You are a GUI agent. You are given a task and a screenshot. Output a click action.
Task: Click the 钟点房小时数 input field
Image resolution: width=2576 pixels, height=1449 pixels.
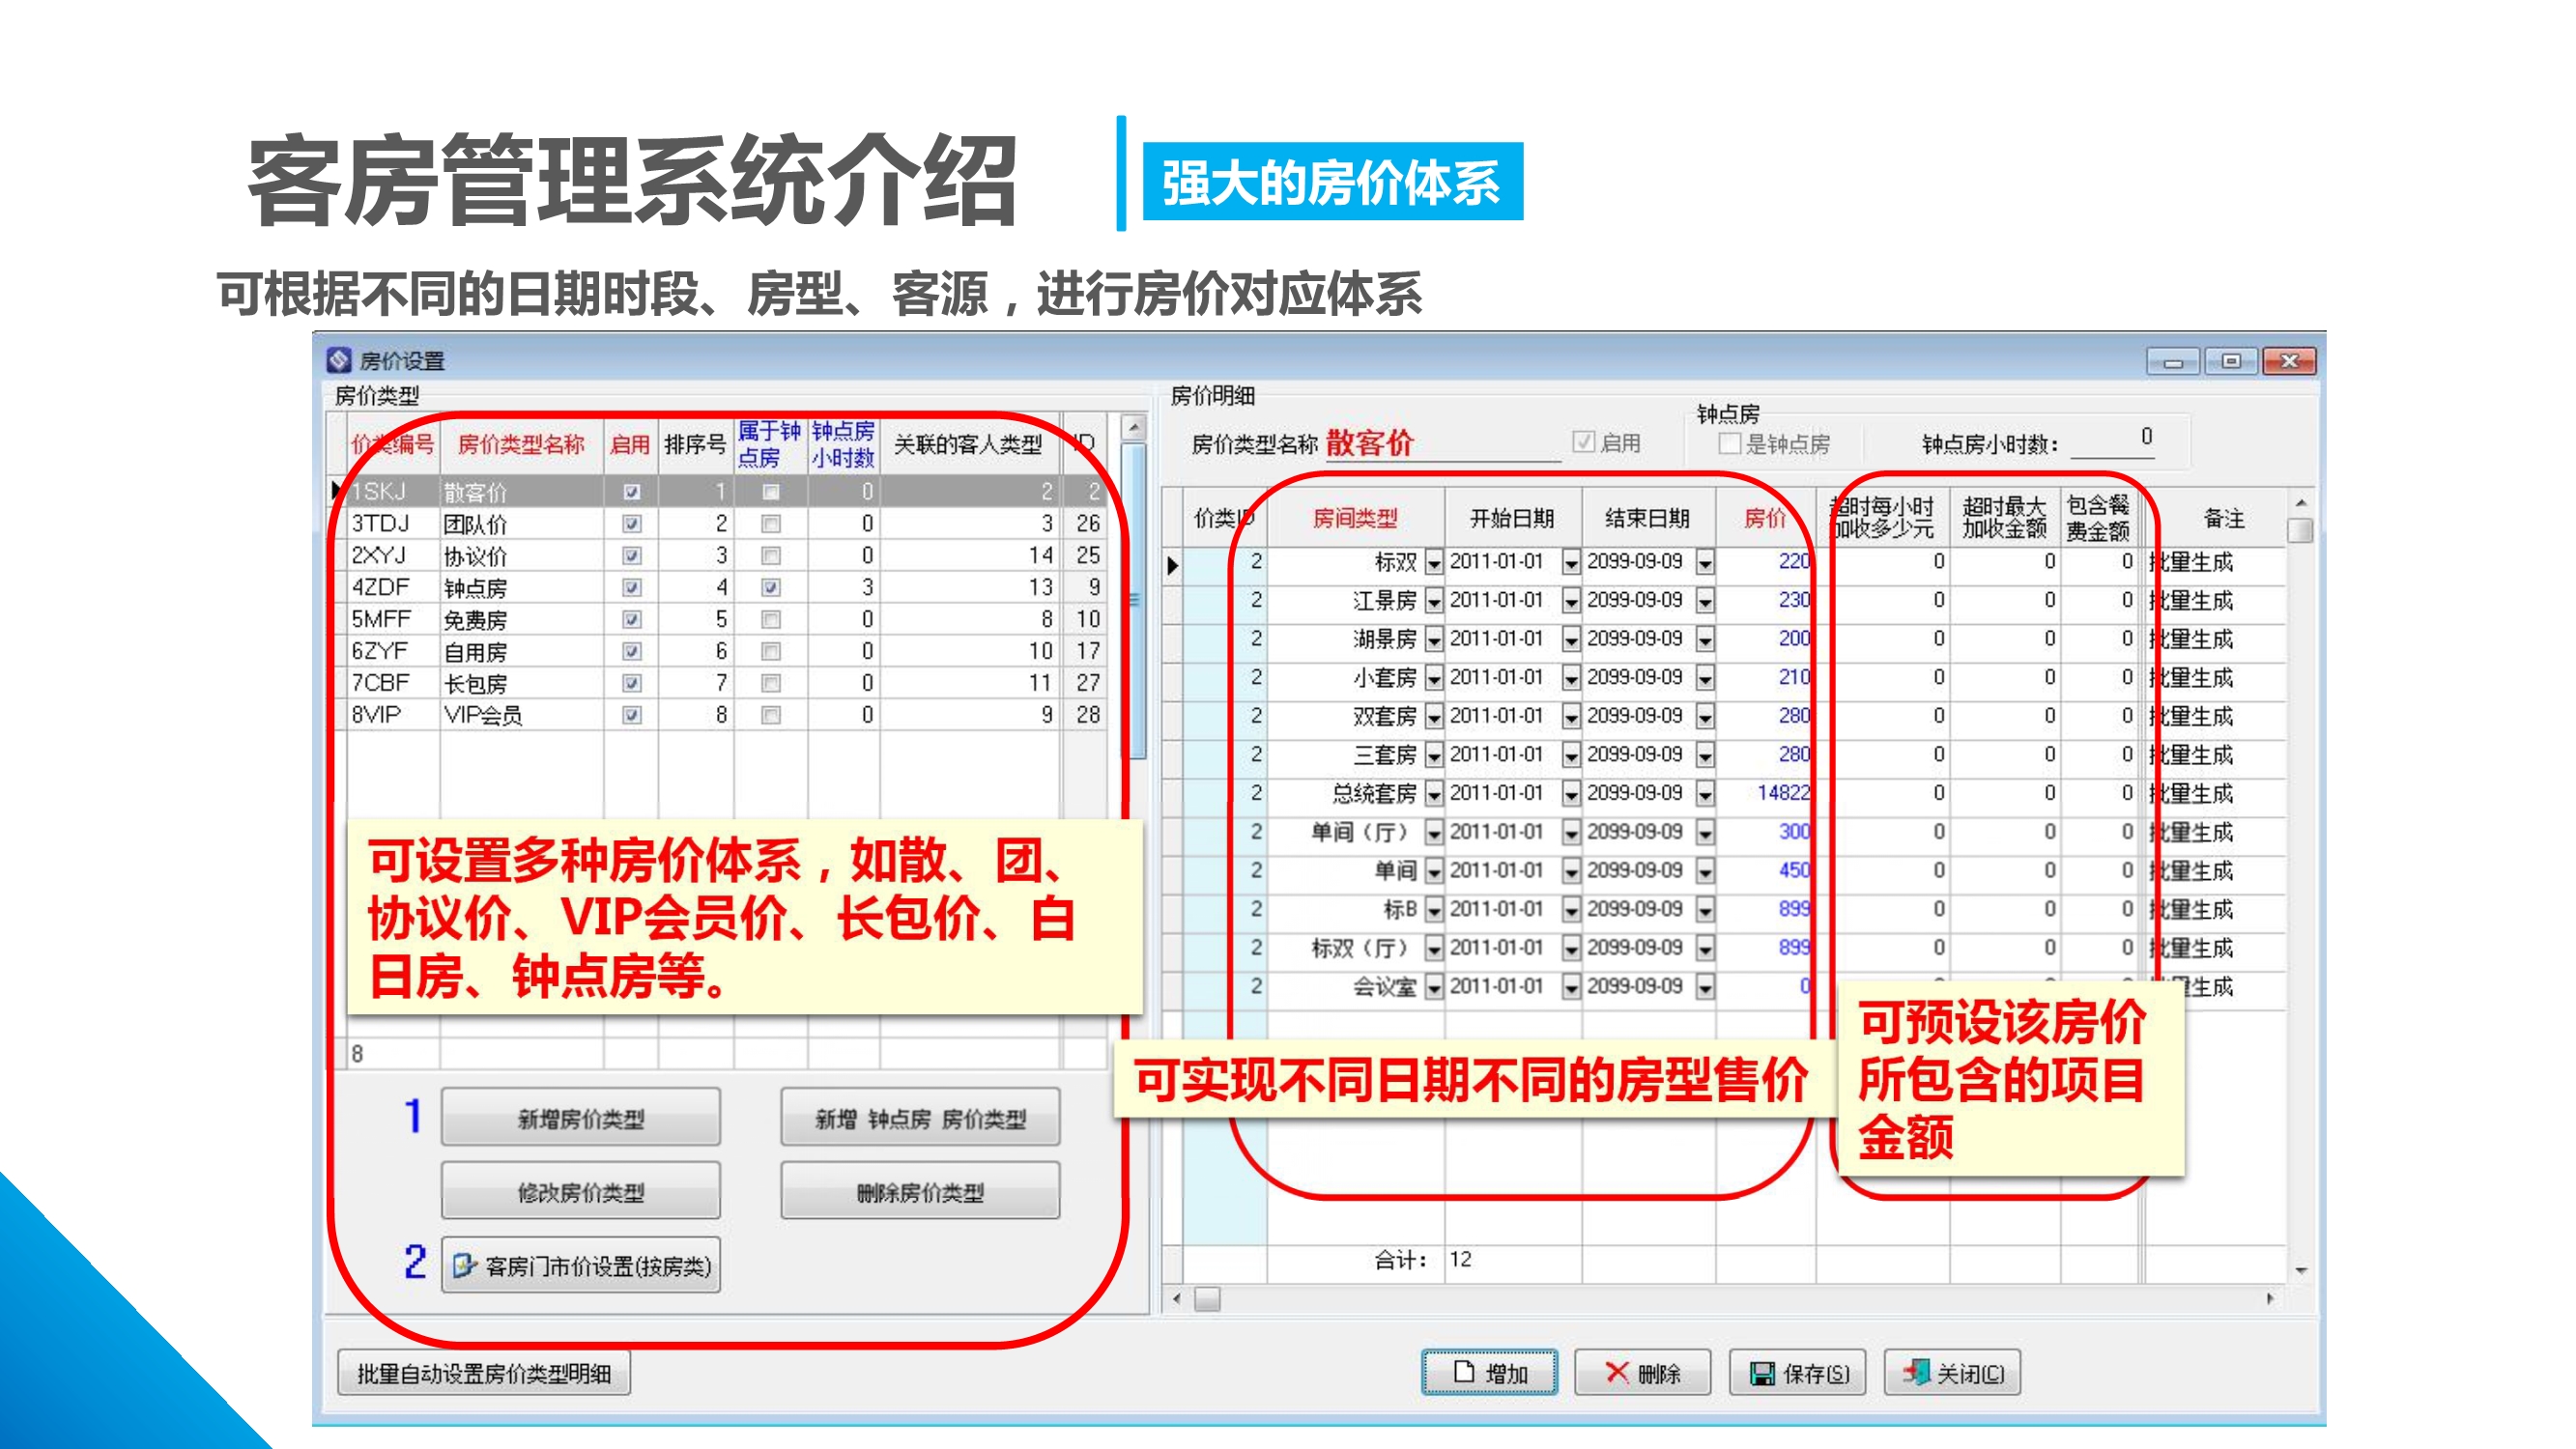(x=2112, y=441)
